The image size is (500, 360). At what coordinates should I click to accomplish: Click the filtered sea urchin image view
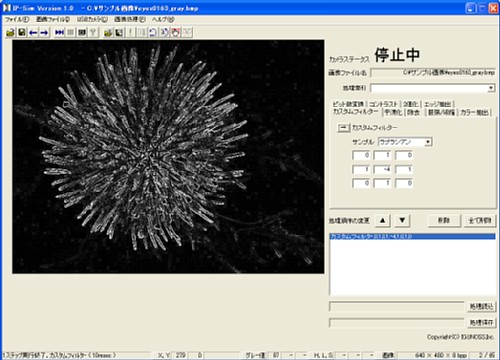(168, 157)
